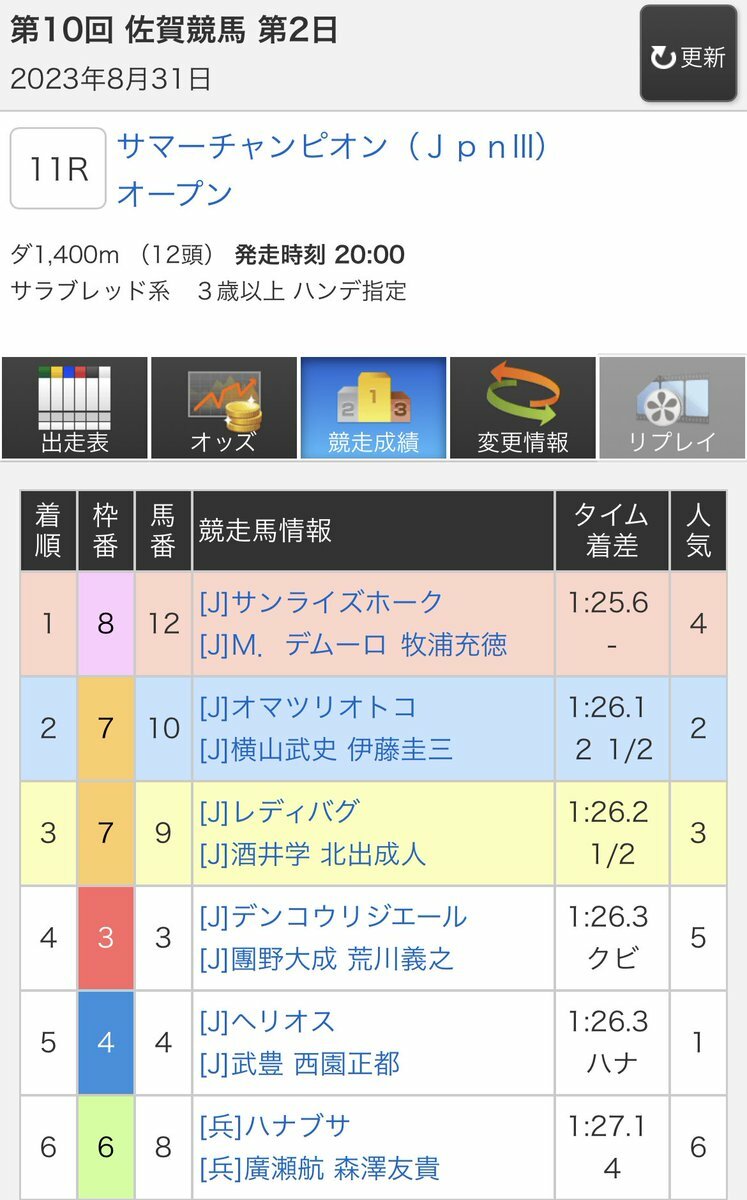Tap the 更新 refresh button

(689, 55)
